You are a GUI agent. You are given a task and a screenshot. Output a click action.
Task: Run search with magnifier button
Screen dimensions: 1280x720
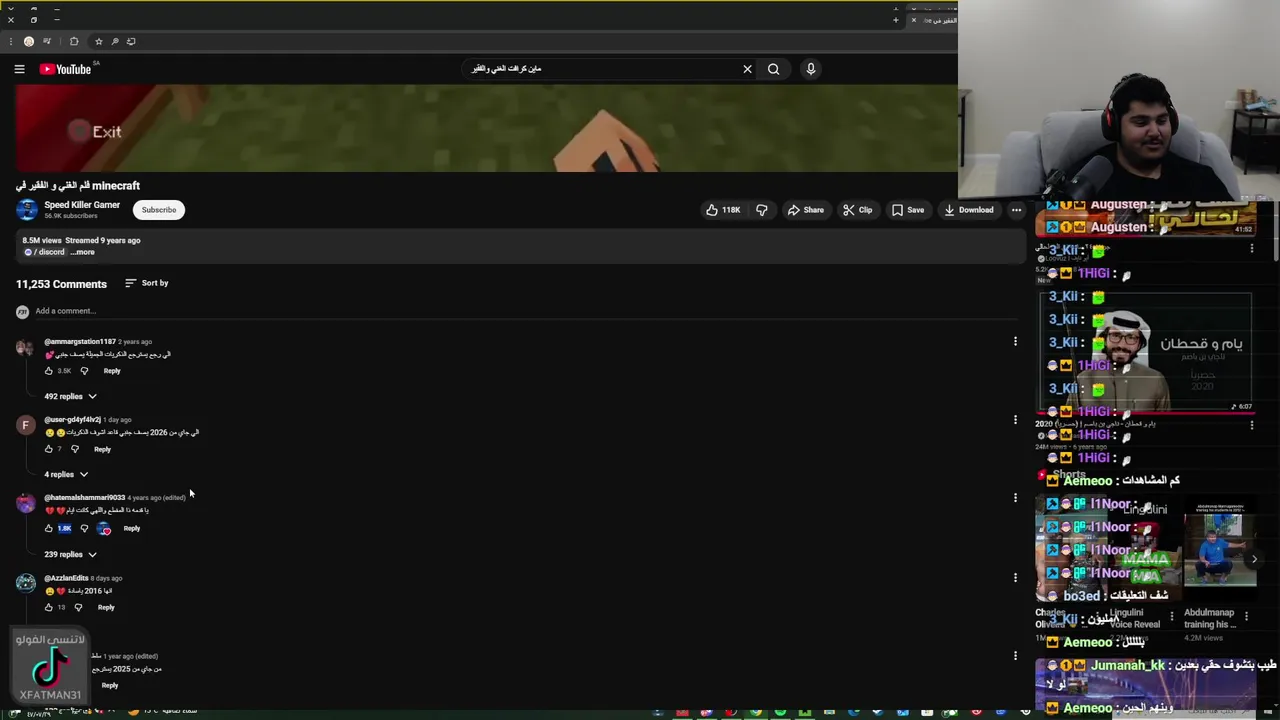[773, 69]
